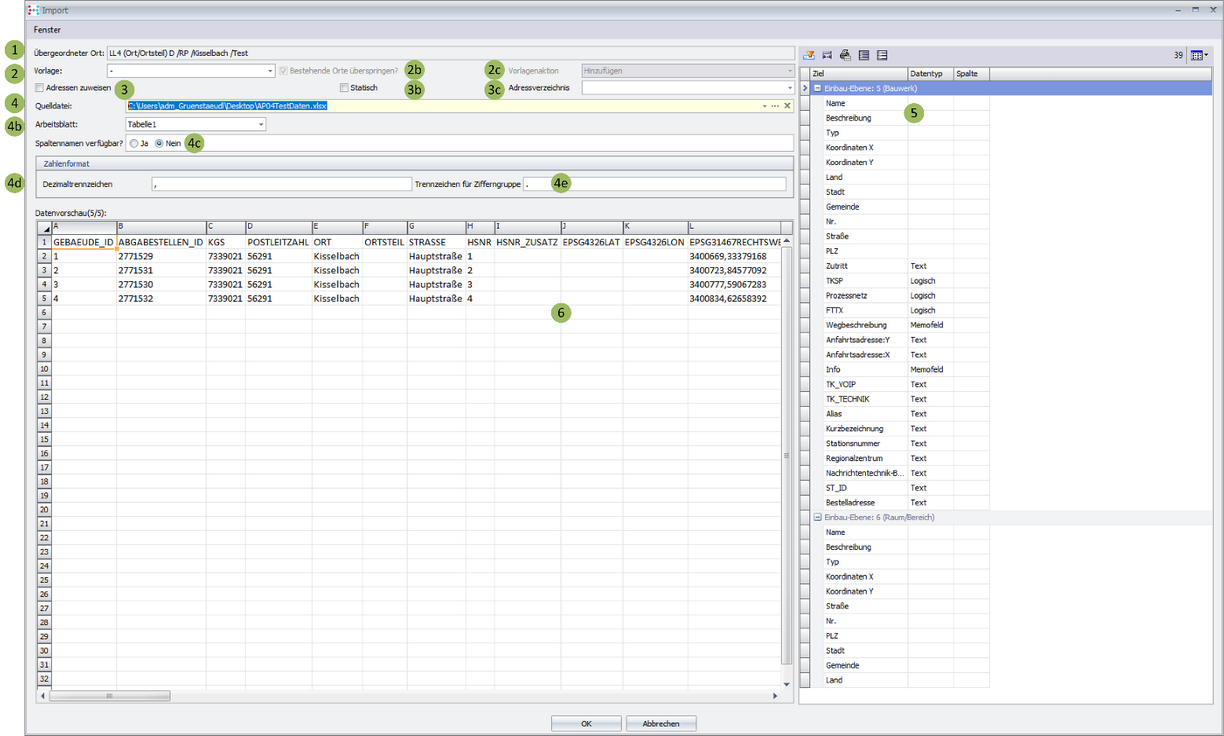Open the Fenster menu
This screenshot has height=736, width=1224.
pyautogui.click(x=48, y=30)
